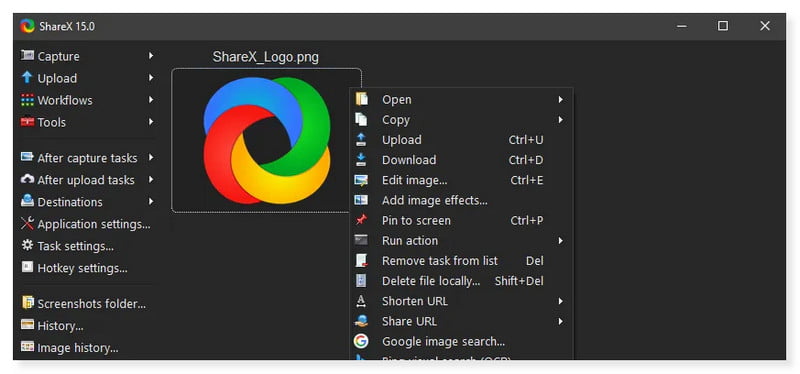Click the Google logo icon in context menu
The image size is (800, 374).
pos(361,341)
